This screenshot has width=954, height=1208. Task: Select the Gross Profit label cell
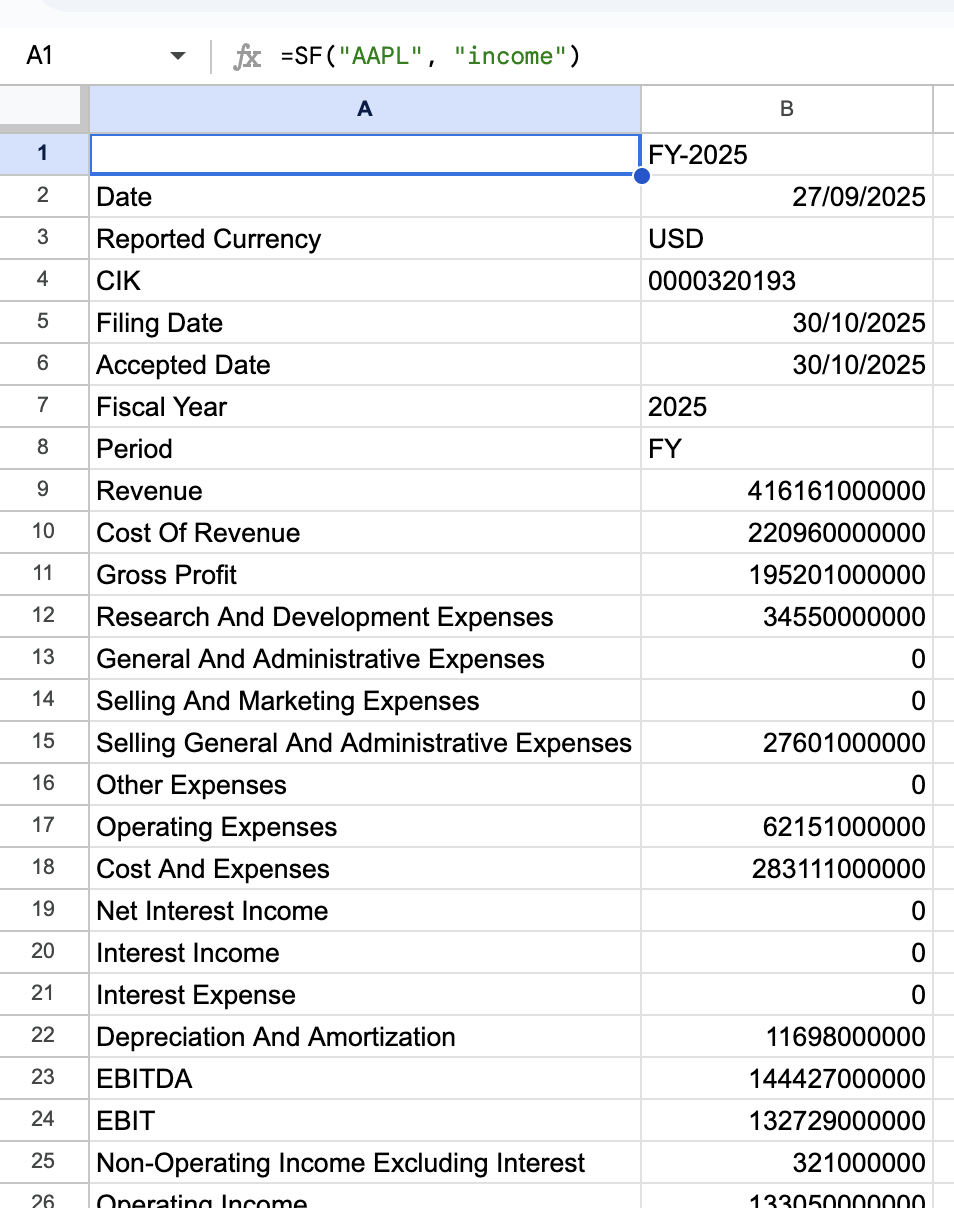point(365,574)
